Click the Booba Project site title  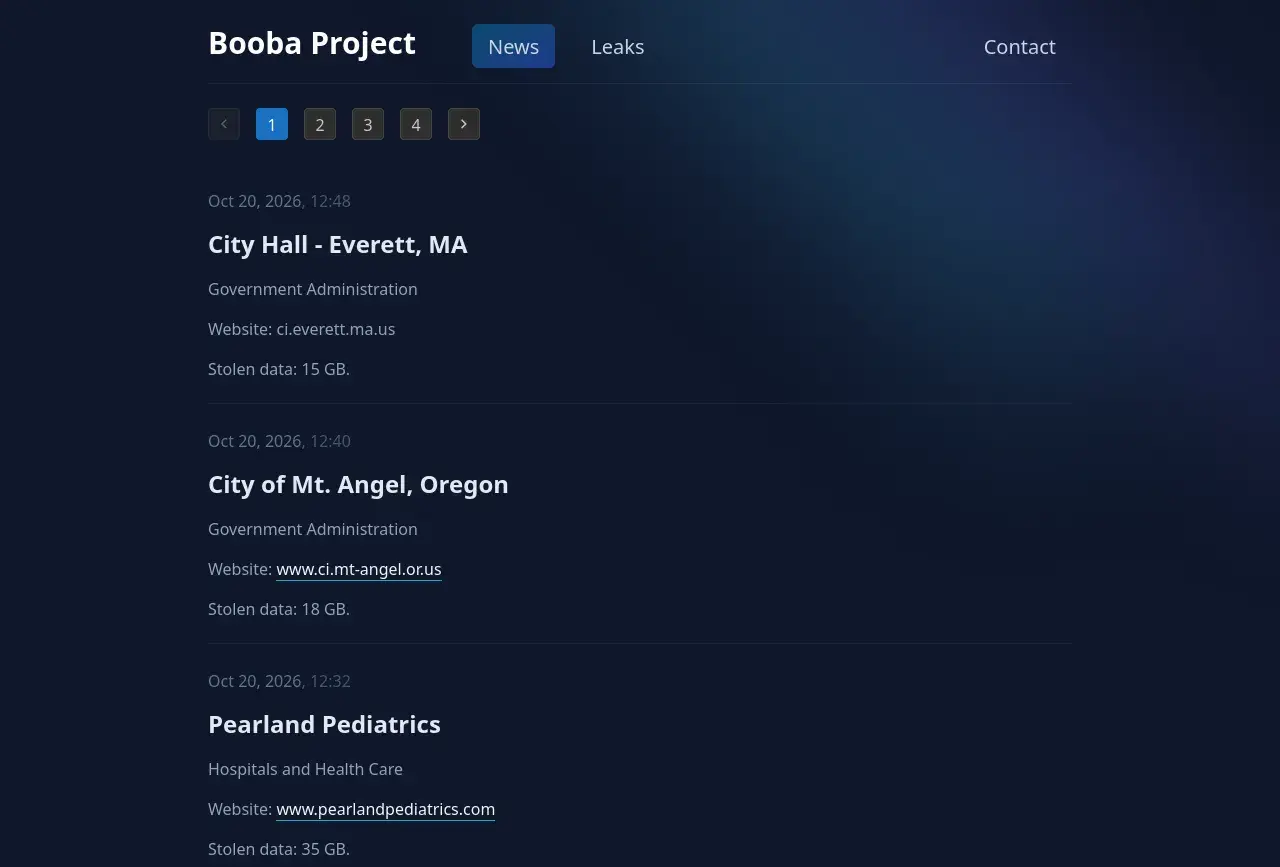pyautogui.click(x=312, y=43)
